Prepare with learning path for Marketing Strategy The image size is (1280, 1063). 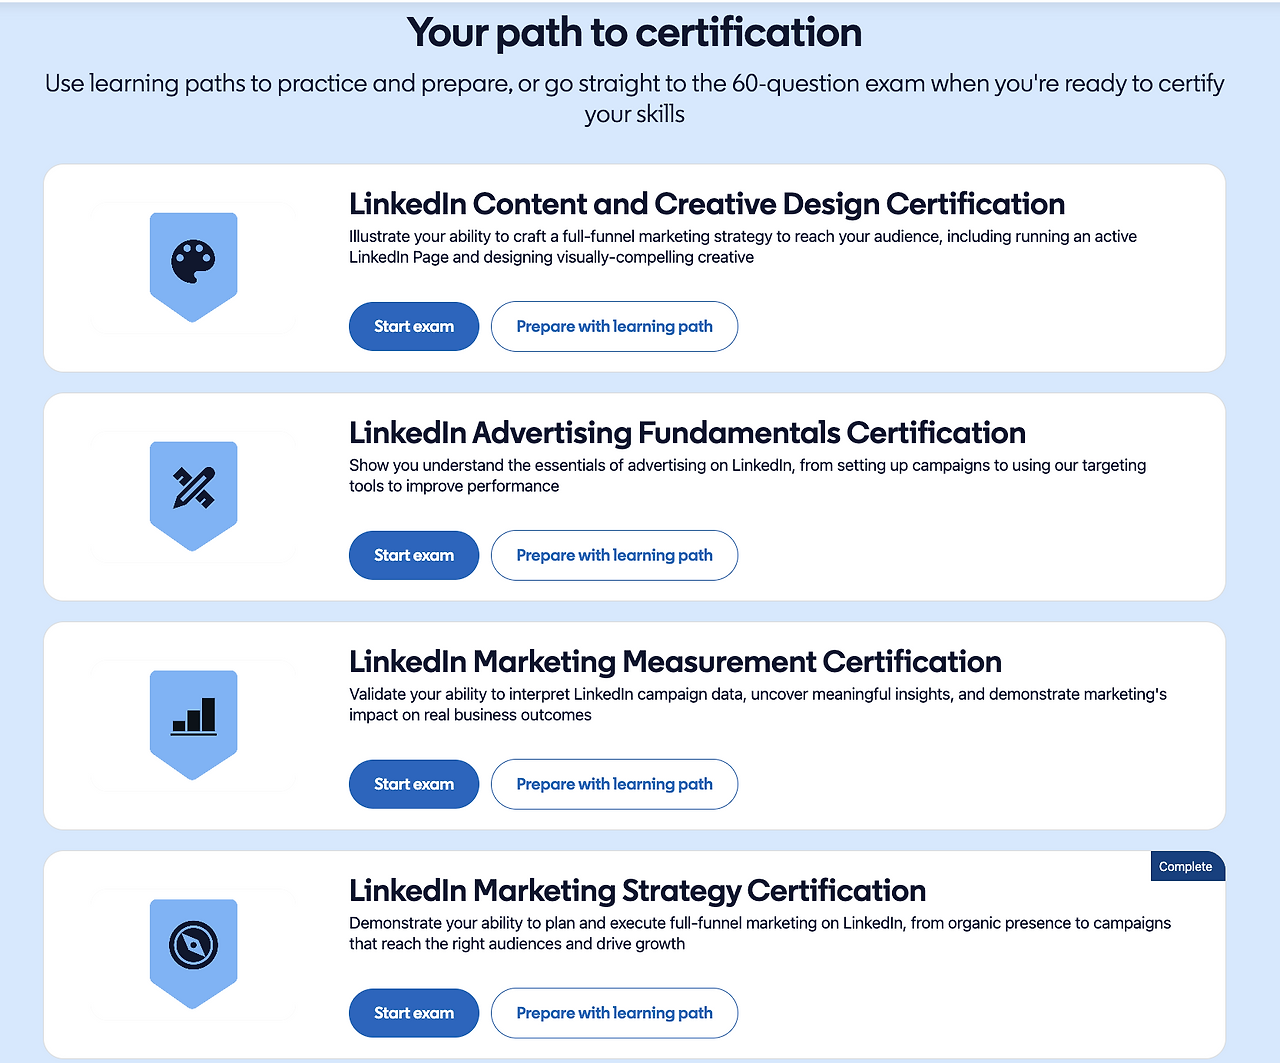[x=614, y=1013]
